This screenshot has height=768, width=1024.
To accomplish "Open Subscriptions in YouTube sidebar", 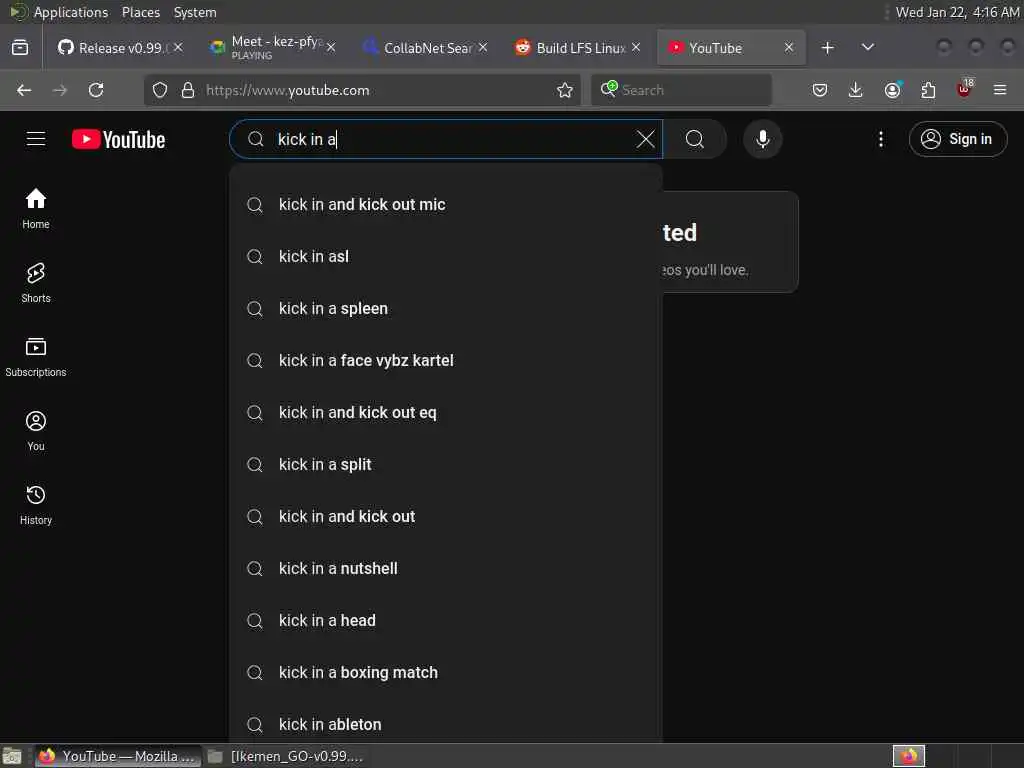I will 36,357.
